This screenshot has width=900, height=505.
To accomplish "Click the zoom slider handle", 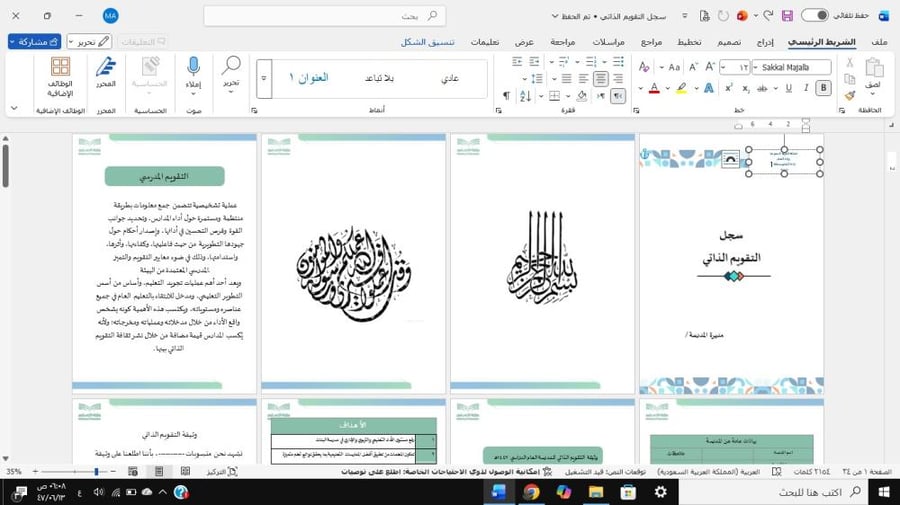I will coord(96,471).
